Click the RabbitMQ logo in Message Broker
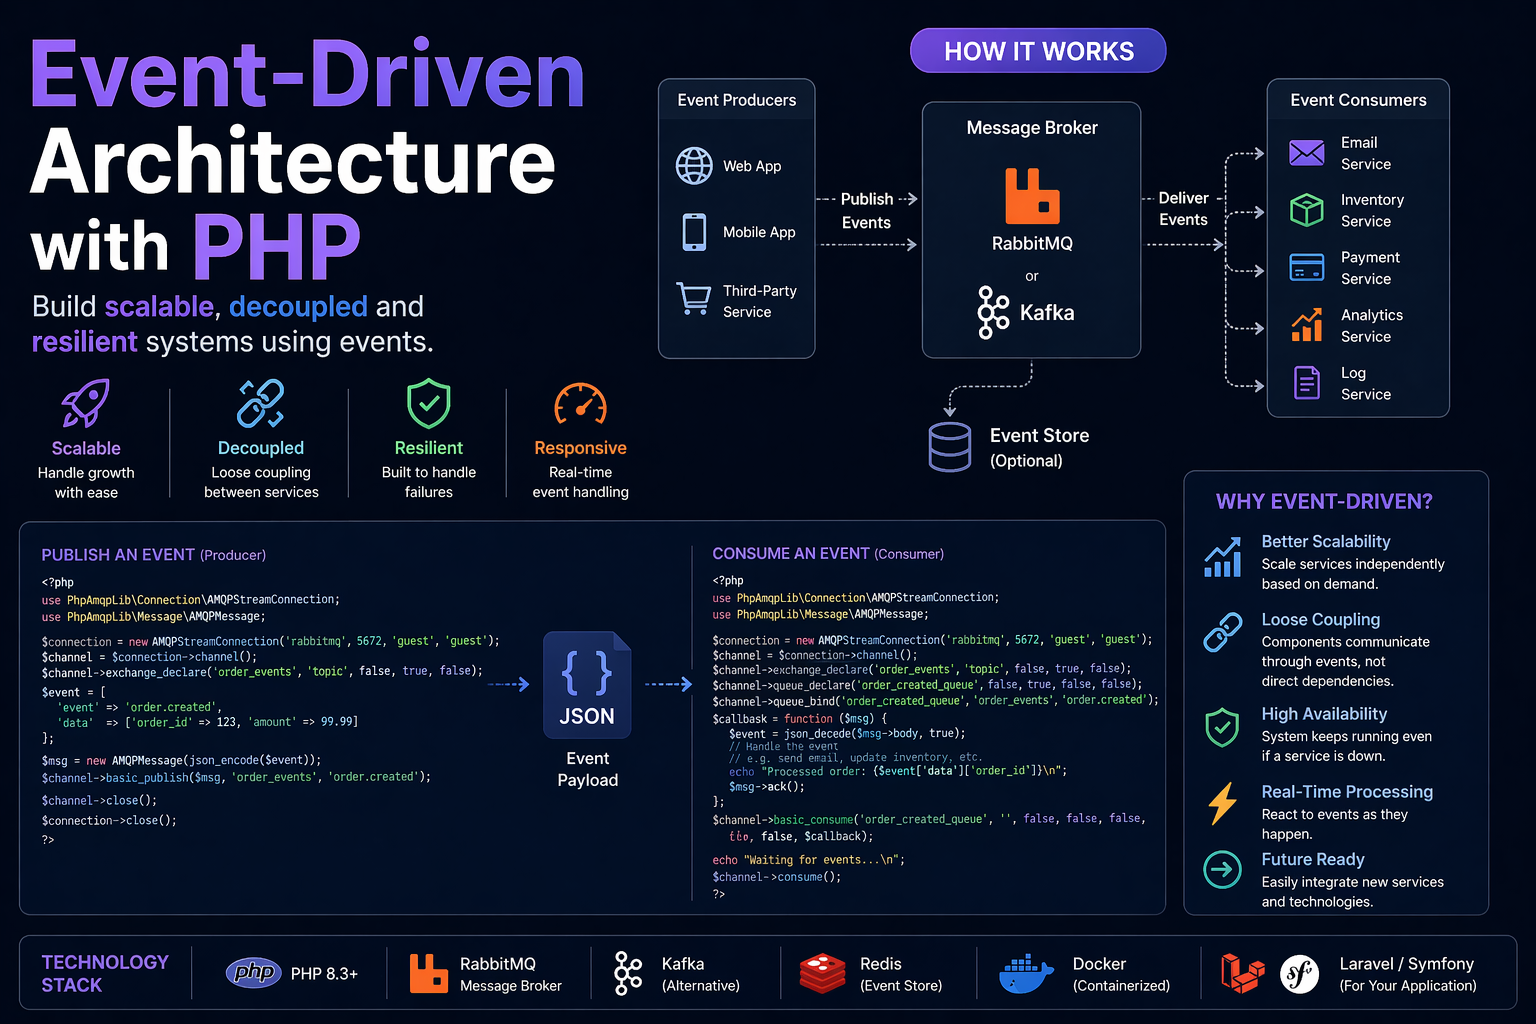Image resolution: width=1536 pixels, height=1024 pixels. click(1032, 196)
